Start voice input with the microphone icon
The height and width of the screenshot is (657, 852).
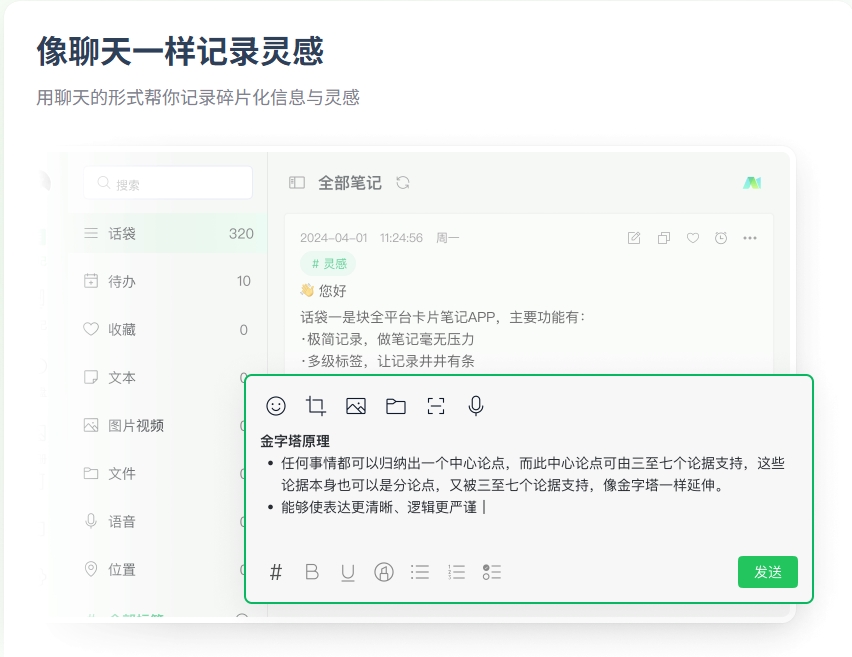476,406
